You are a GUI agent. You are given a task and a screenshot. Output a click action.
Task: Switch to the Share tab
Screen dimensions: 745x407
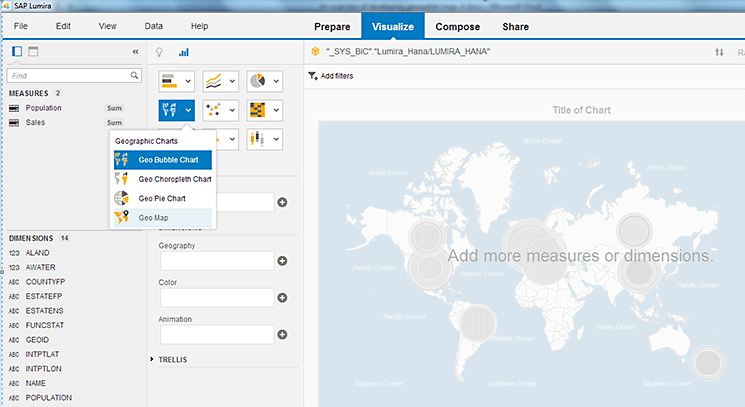[x=516, y=27]
